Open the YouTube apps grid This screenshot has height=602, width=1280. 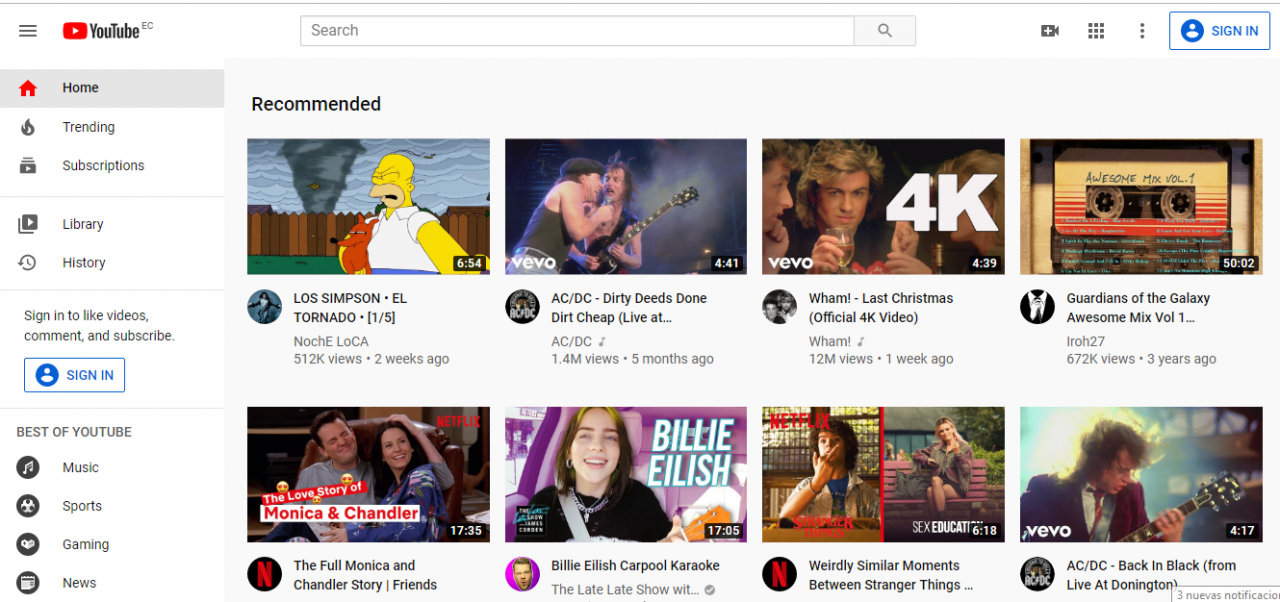pyautogui.click(x=1096, y=31)
